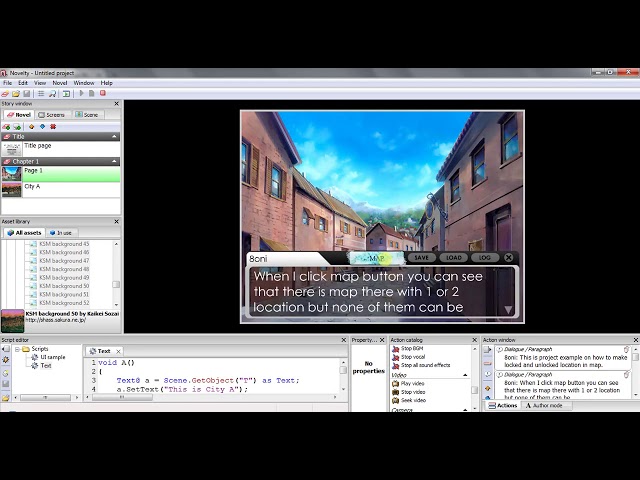Screen dimensions: 640x480
Task: Close the Script editor panel
Action: tap(344, 340)
